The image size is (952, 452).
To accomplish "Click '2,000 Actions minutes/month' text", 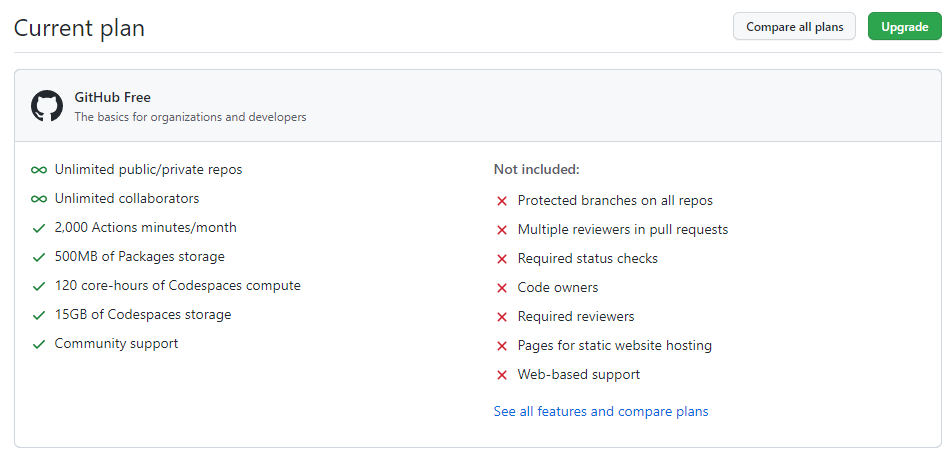I will [x=146, y=228].
